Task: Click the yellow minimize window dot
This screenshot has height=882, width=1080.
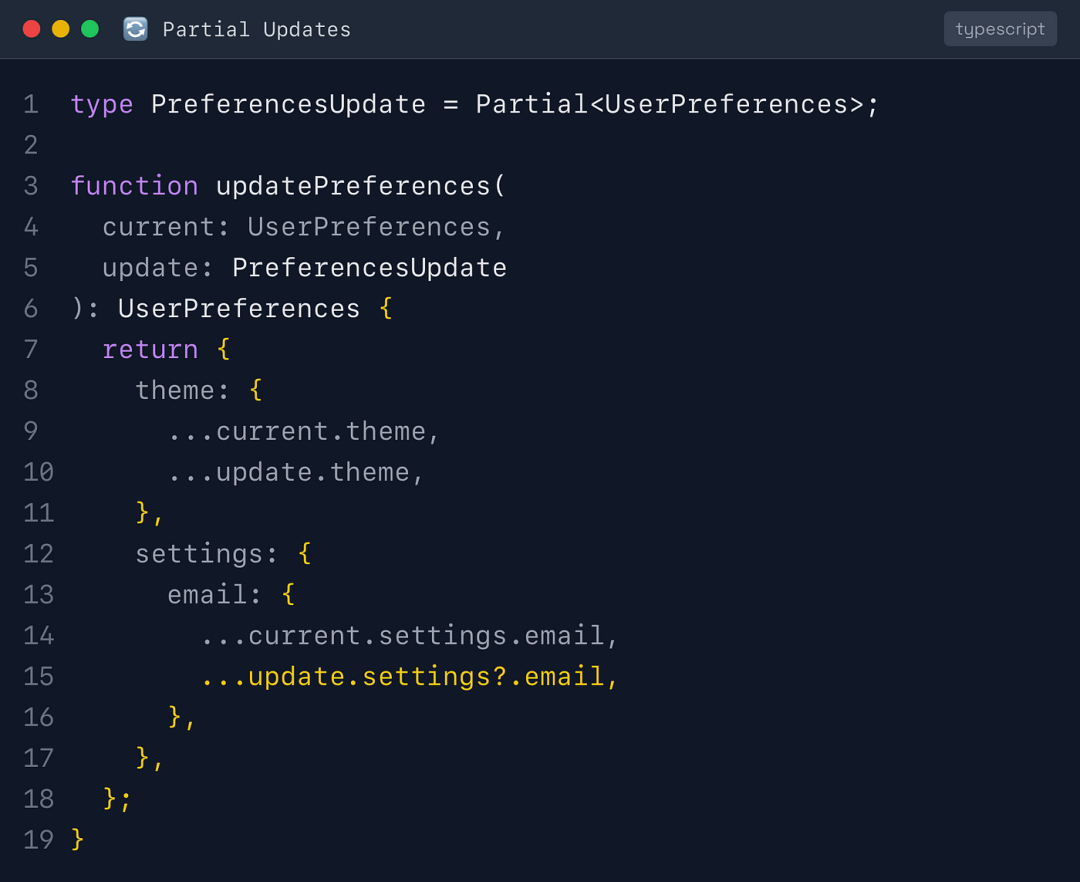Action: [x=60, y=29]
